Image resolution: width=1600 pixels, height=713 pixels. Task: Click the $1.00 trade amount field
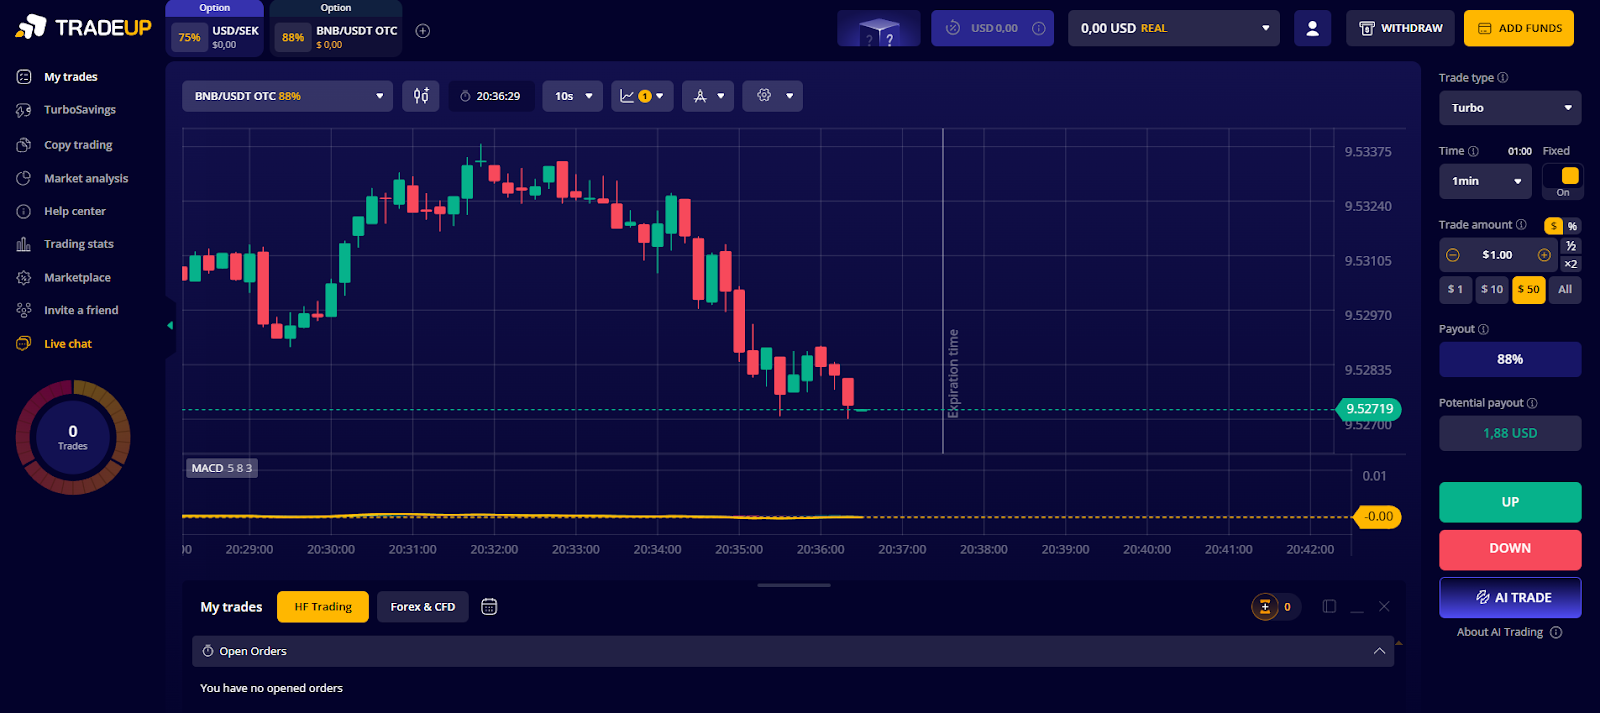pos(1497,255)
